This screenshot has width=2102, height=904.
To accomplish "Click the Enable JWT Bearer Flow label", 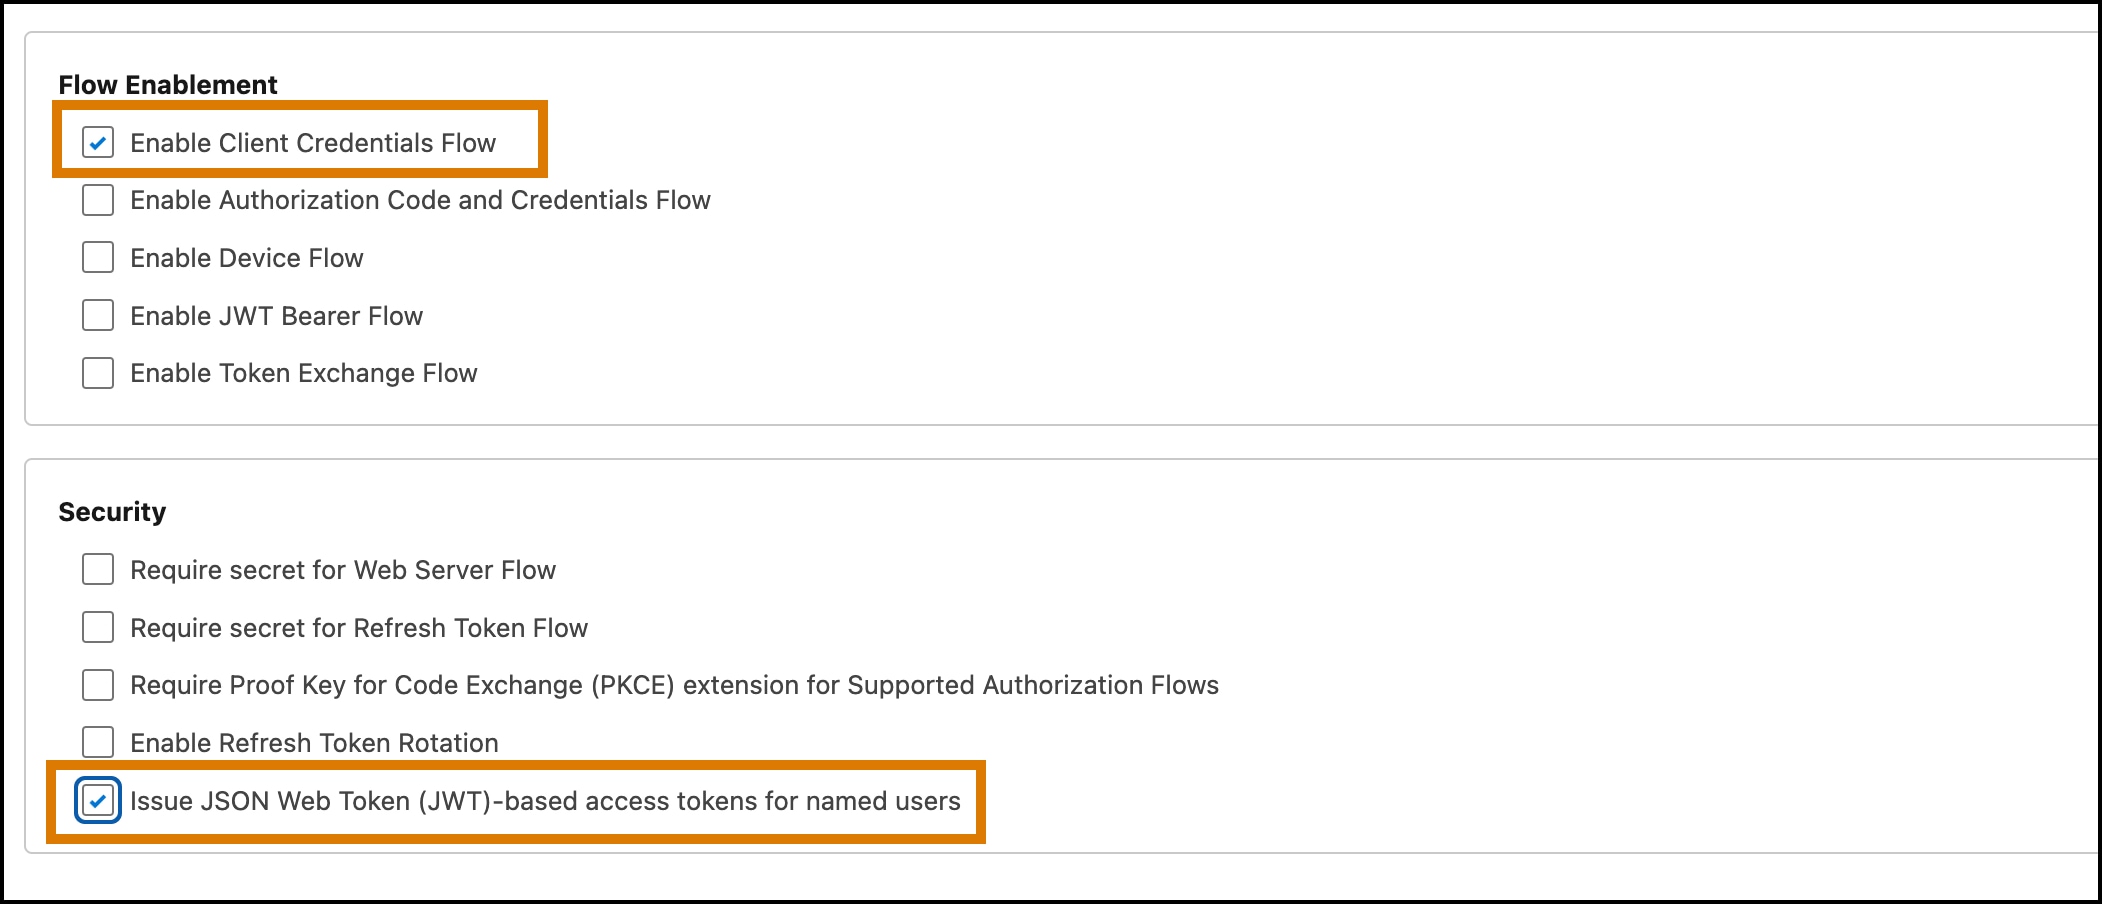I will coord(276,316).
